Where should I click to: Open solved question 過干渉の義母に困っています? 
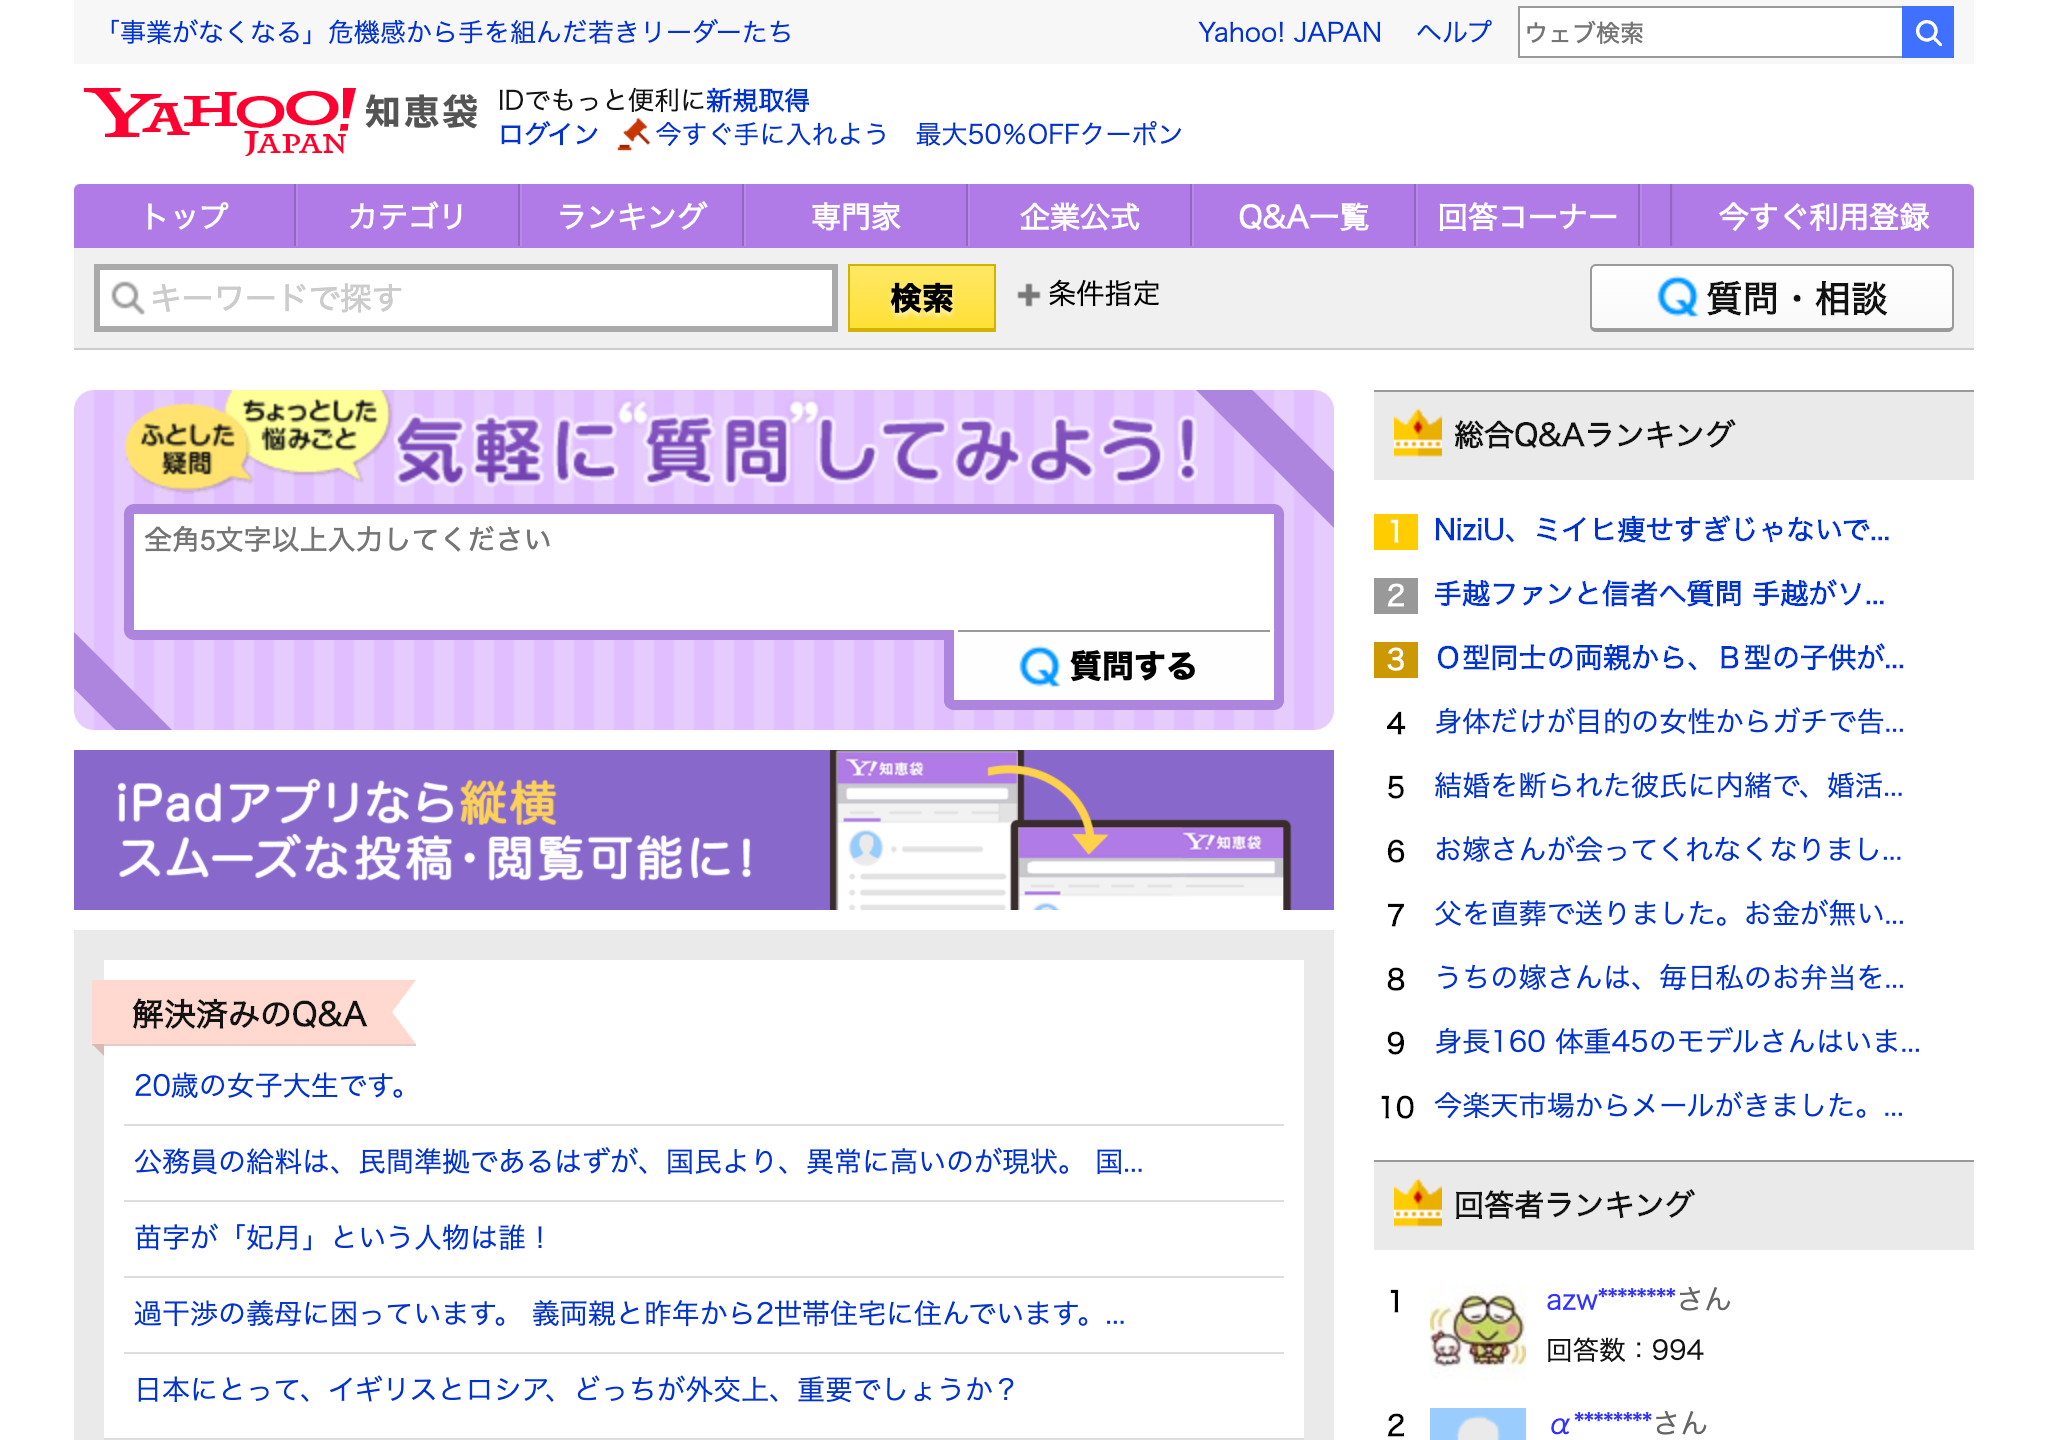pos(630,1314)
